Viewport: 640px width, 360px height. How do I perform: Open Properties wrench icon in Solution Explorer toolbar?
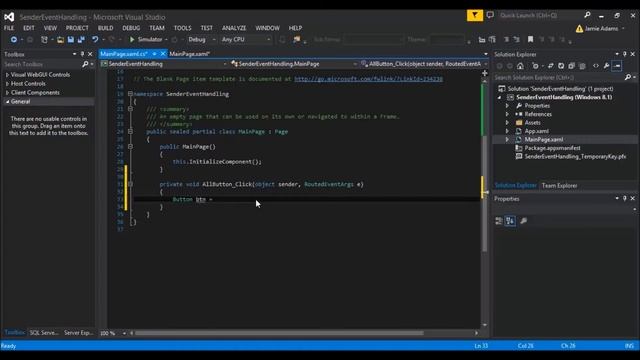607,66
